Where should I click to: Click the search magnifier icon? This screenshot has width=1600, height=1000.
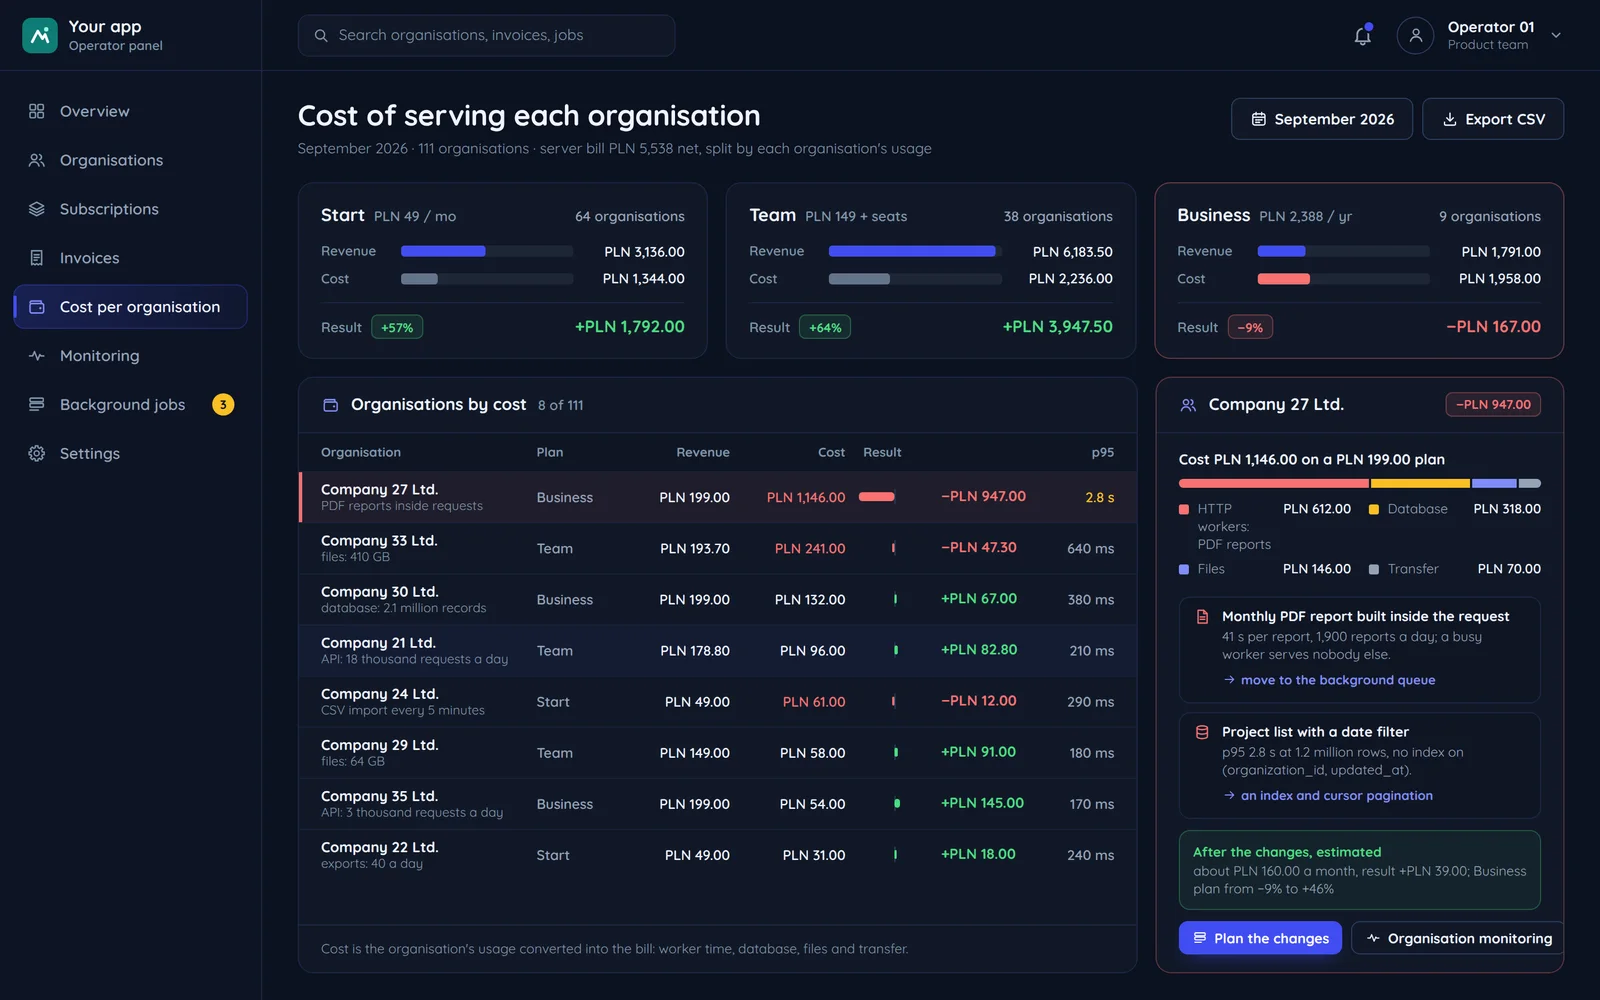point(321,36)
